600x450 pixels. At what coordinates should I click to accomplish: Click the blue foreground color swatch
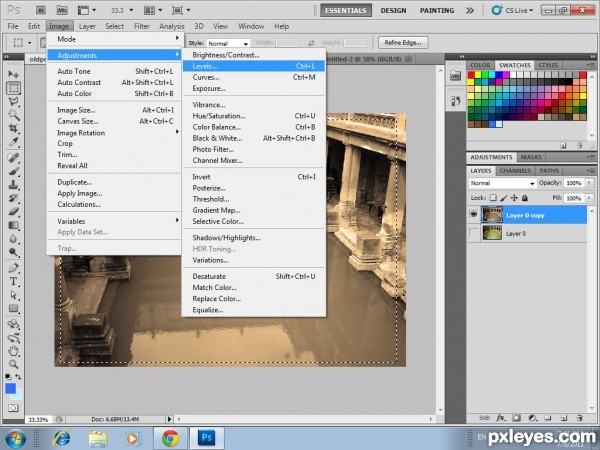tap(10, 388)
